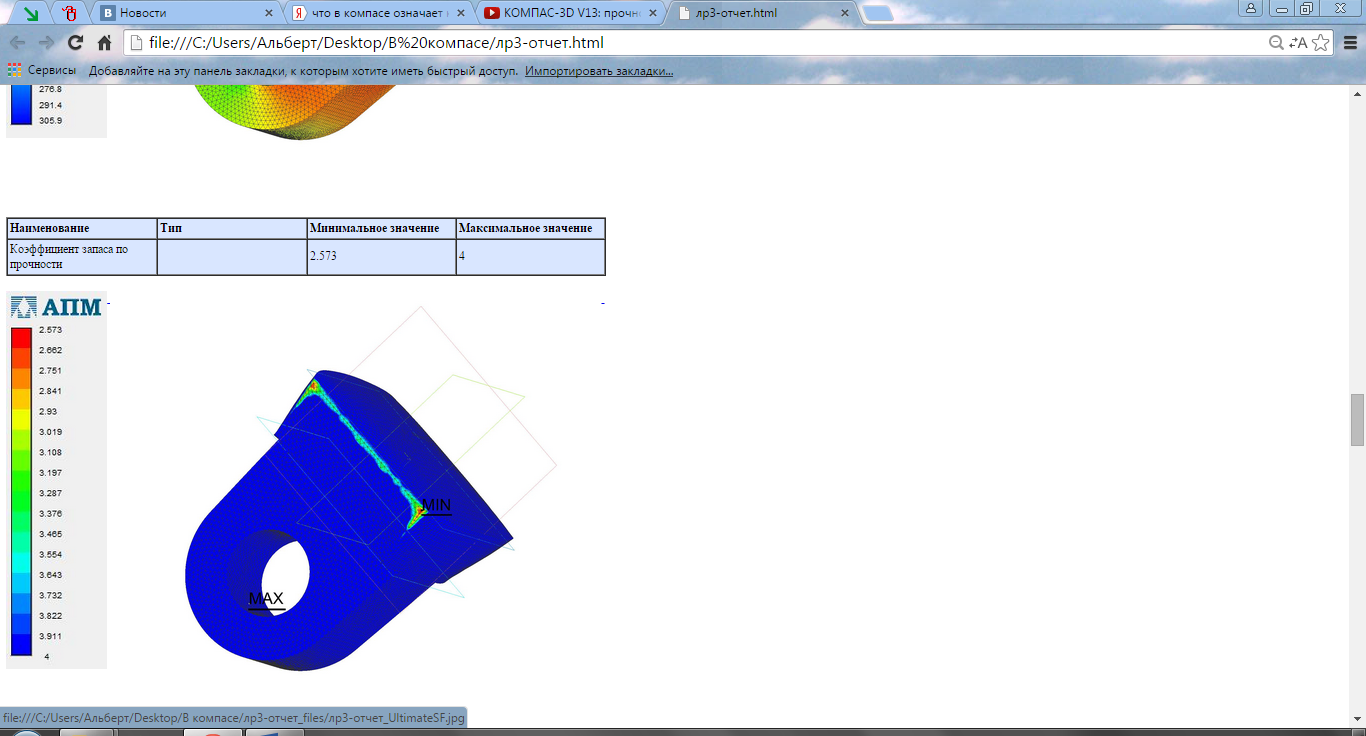
Task: Click the maximum value cell showing 4
Action: pyautogui.click(x=530, y=256)
